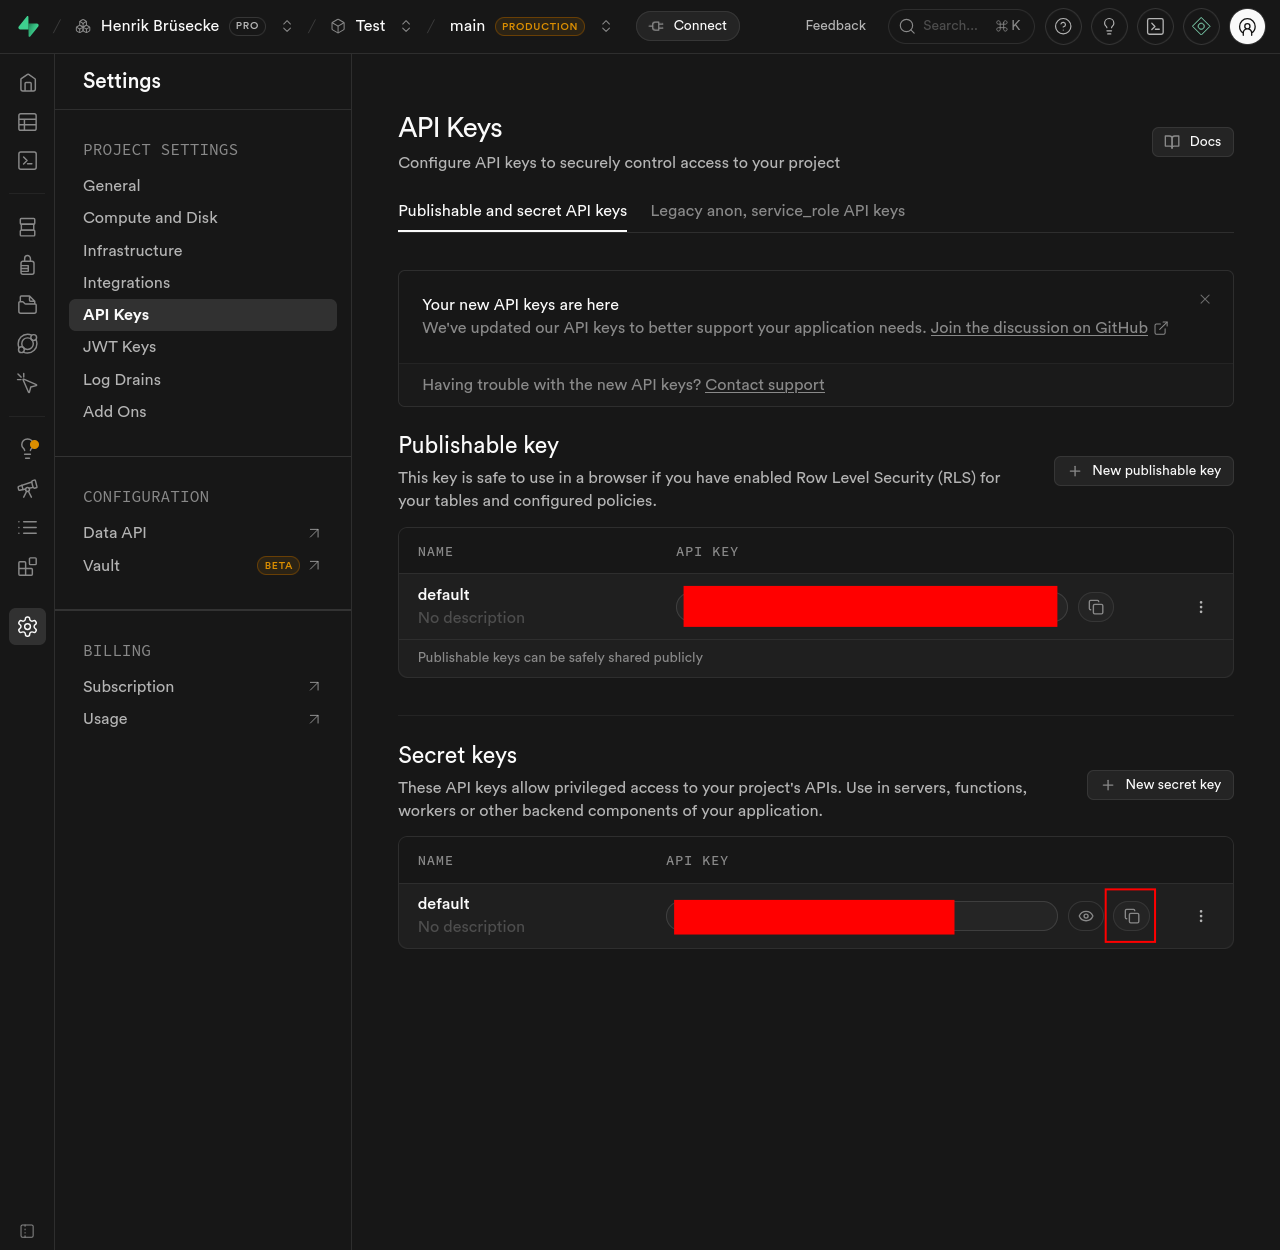1280x1250 pixels.
Task: Open the organization switcher next to Henrik Brüsecke
Action: click(x=287, y=26)
